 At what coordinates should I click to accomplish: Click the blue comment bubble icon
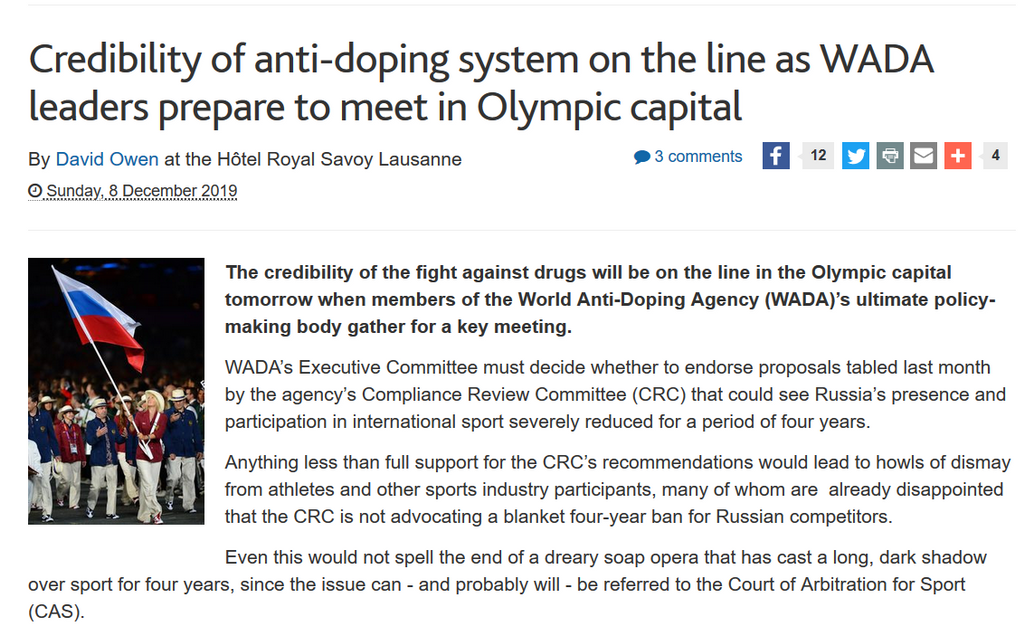642,157
